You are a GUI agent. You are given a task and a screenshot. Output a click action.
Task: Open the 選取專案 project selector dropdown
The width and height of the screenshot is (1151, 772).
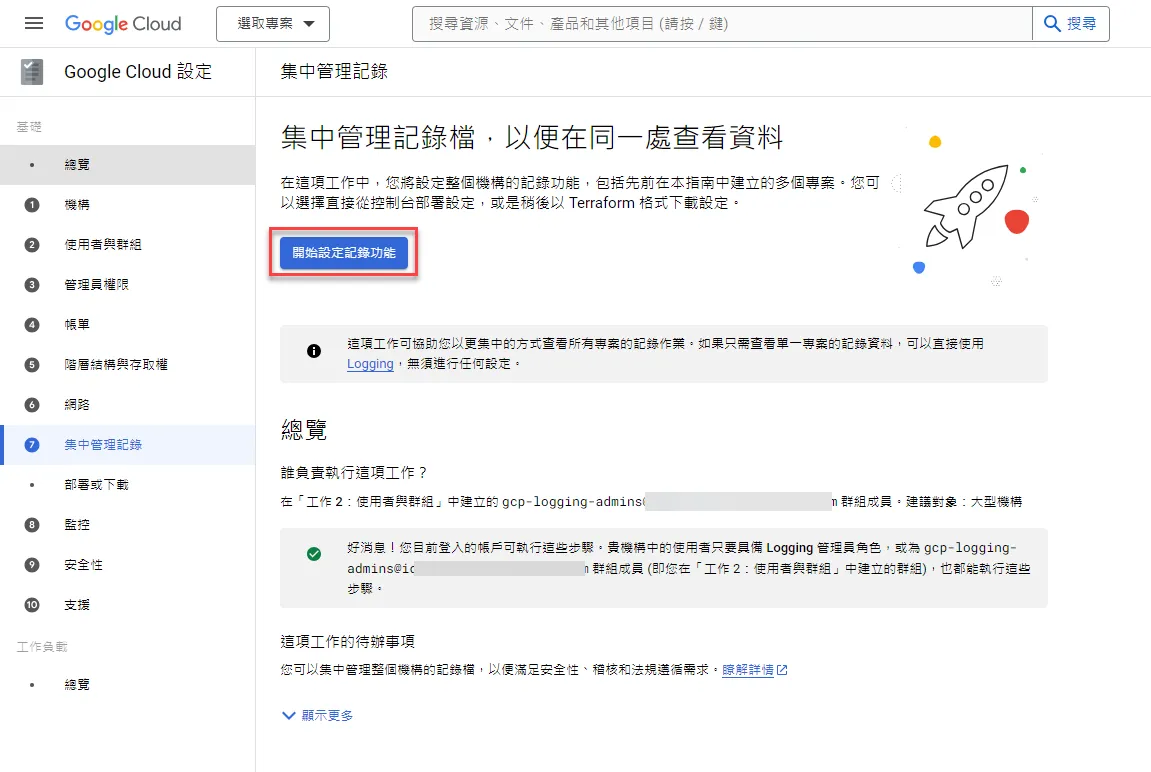(273, 23)
